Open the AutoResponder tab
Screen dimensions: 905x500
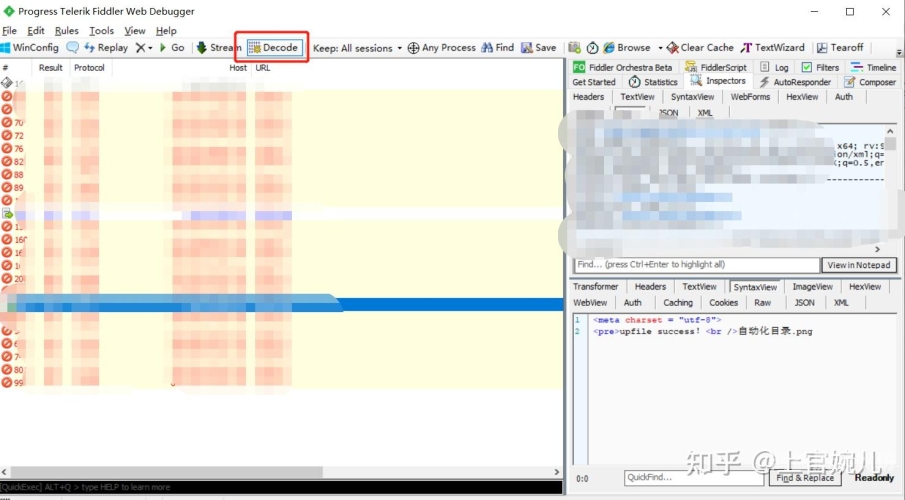pos(795,82)
